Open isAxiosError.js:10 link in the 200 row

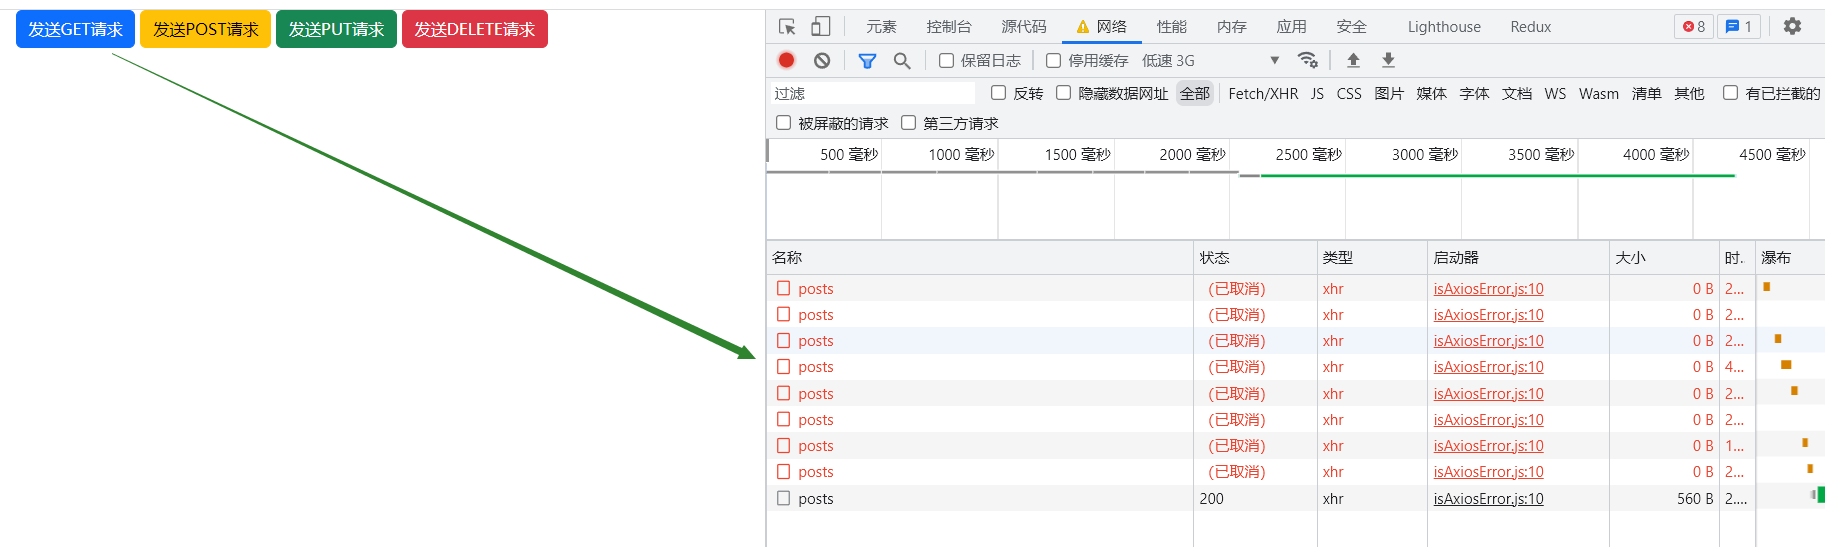[1488, 498]
